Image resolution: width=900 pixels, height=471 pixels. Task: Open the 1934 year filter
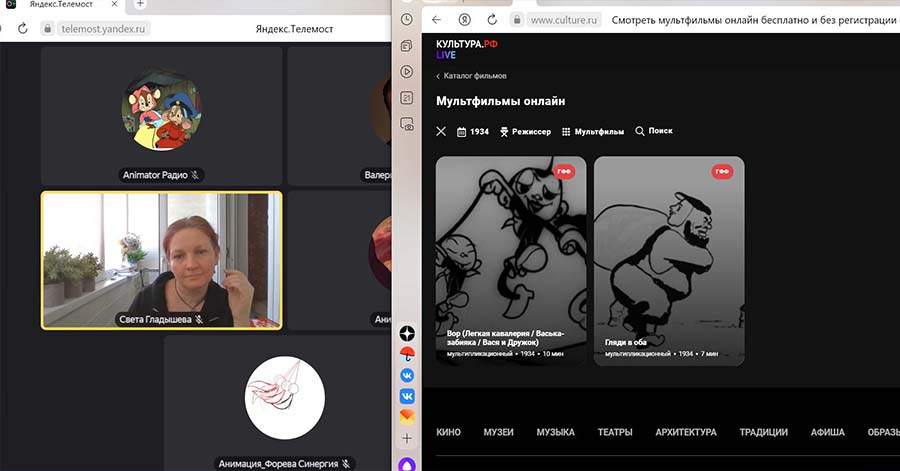pyautogui.click(x=473, y=132)
